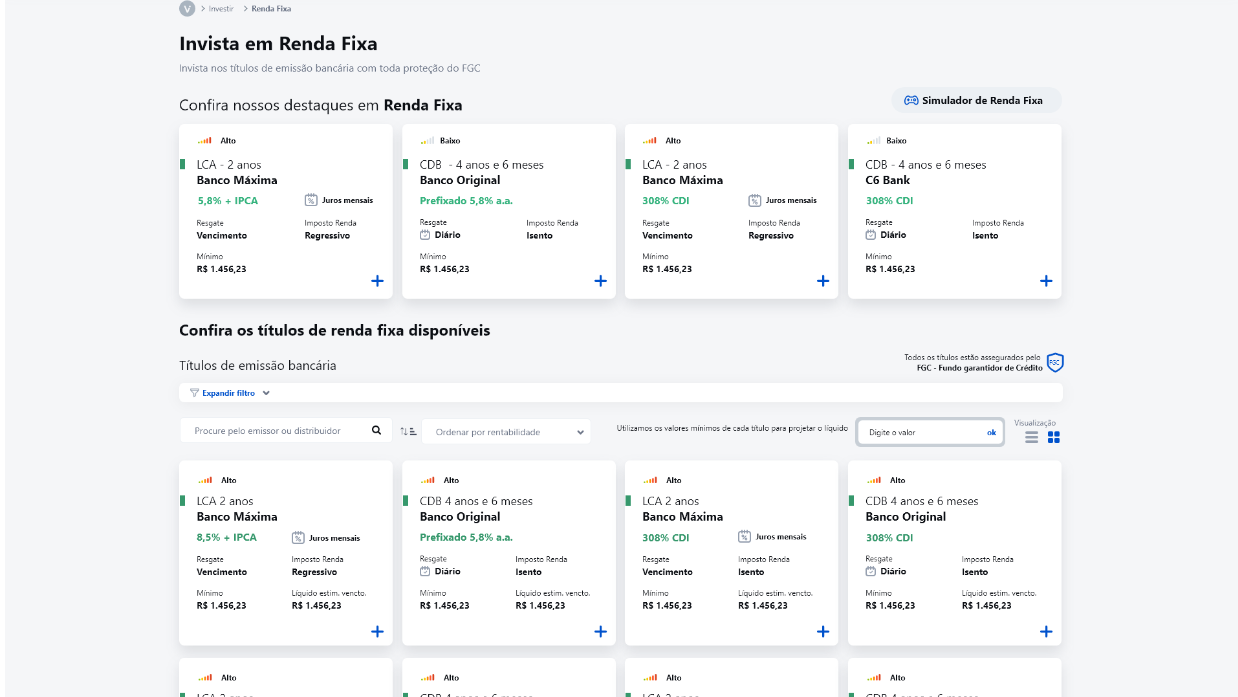Add the featured C6 Bank CDB with plus icon
Image resolution: width=1238 pixels, height=697 pixels.
tap(1045, 281)
